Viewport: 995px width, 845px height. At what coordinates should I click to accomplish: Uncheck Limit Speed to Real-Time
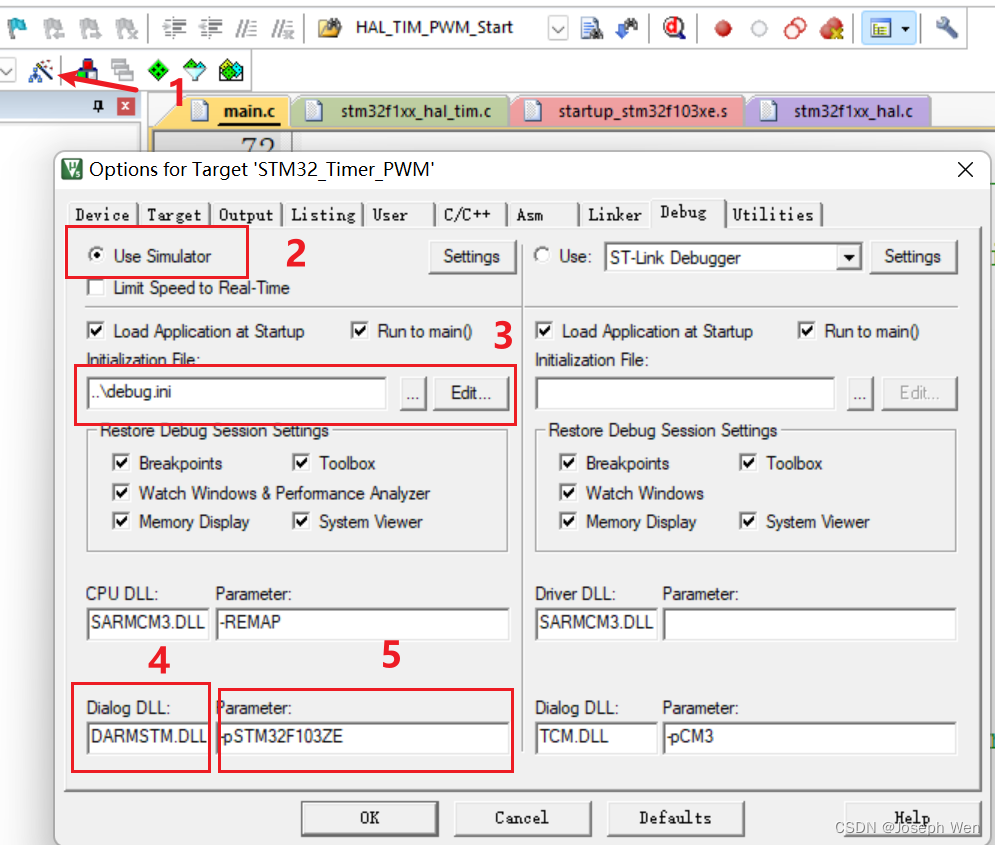click(96, 287)
